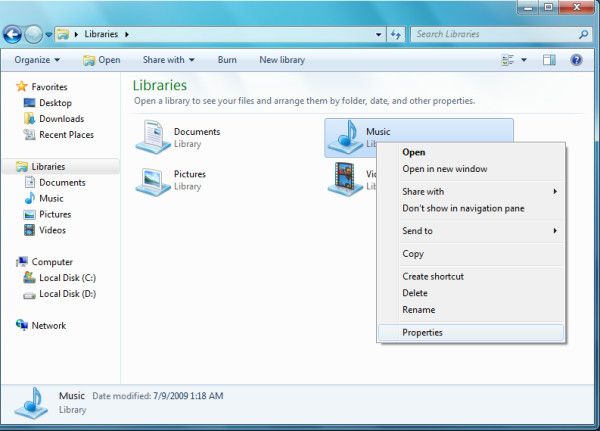The height and width of the screenshot is (431, 600).
Task: Open Downloads under Favorites
Action: 61,119
